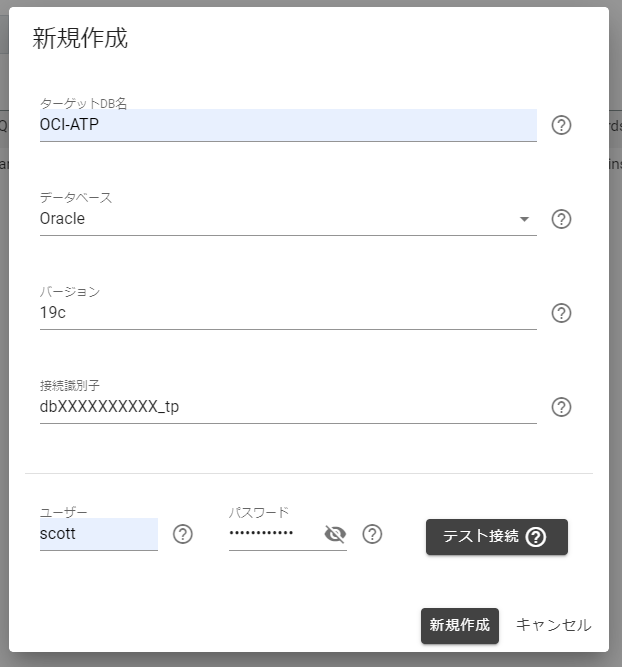Image resolution: width=622 pixels, height=667 pixels.
Task: Click question mark inside テスト接続 button
Action: pos(536,537)
